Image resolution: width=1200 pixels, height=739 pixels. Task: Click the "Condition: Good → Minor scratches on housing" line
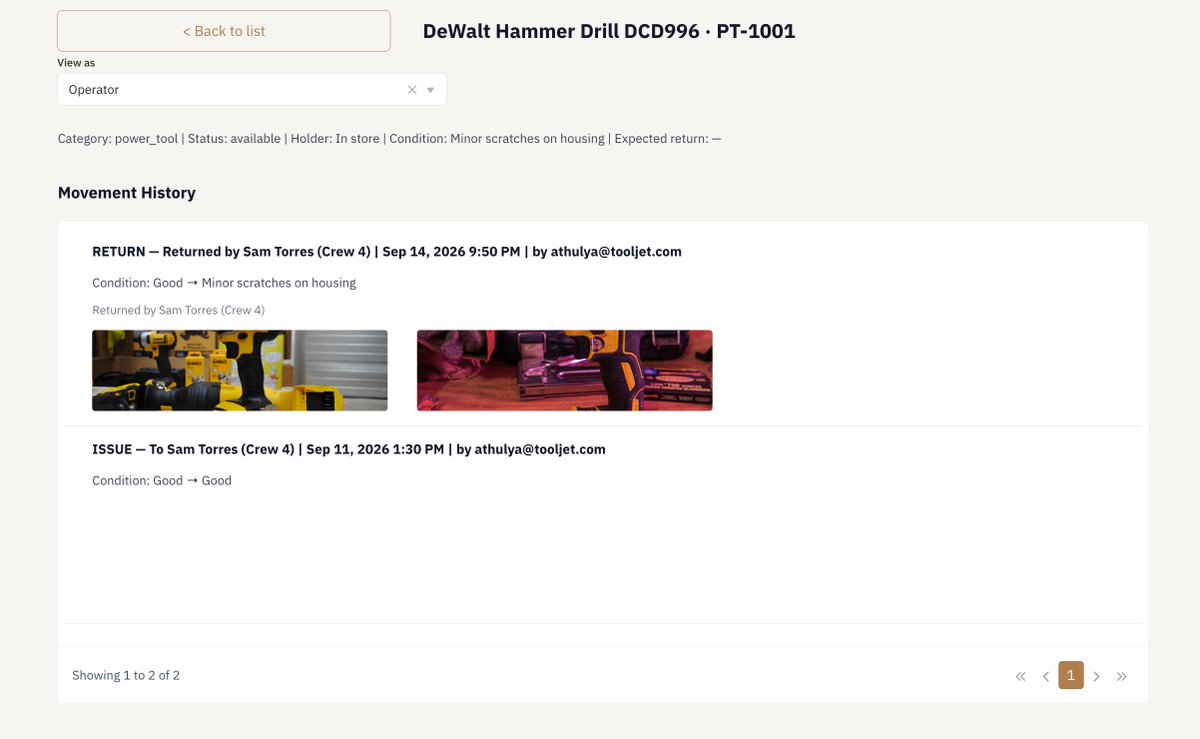click(224, 283)
